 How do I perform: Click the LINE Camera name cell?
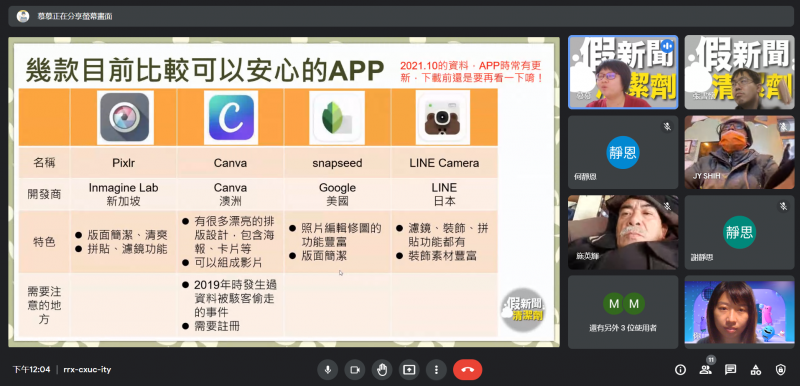click(x=444, y=163)
